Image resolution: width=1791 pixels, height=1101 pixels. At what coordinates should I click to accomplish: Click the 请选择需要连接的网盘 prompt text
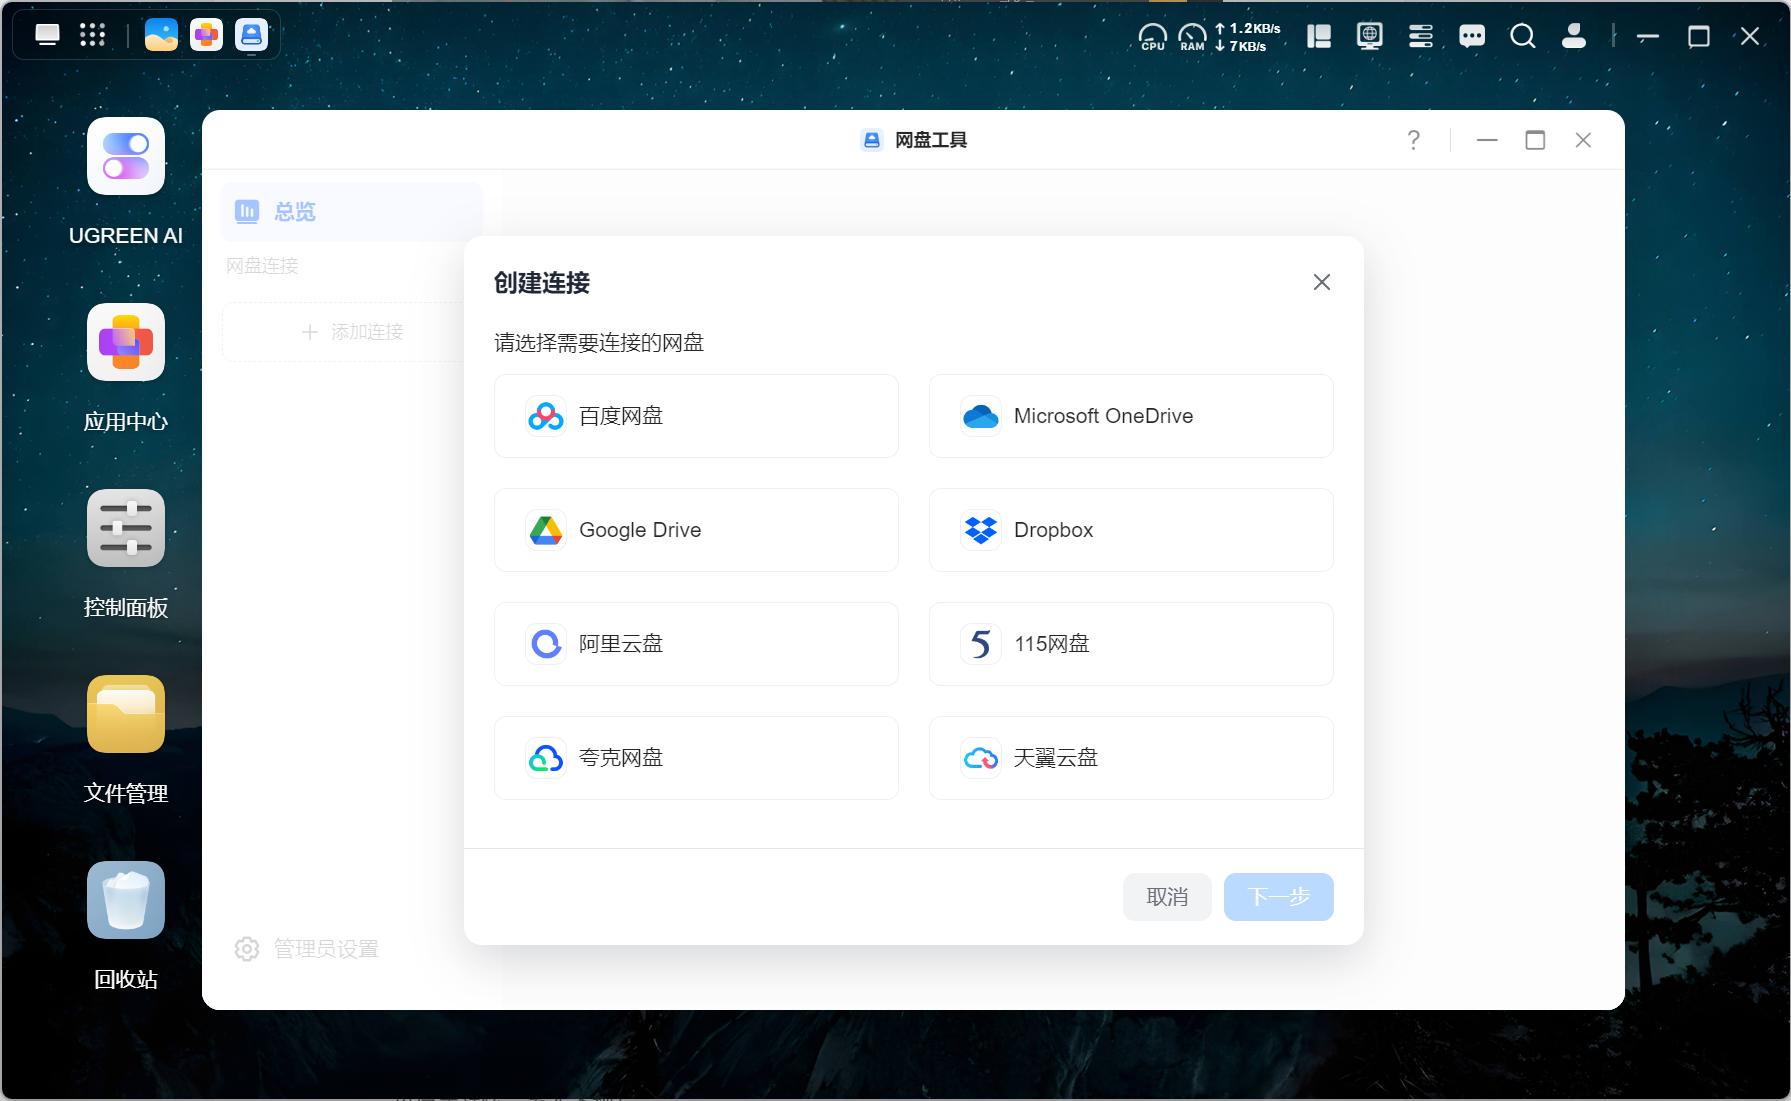coord(599,343)
